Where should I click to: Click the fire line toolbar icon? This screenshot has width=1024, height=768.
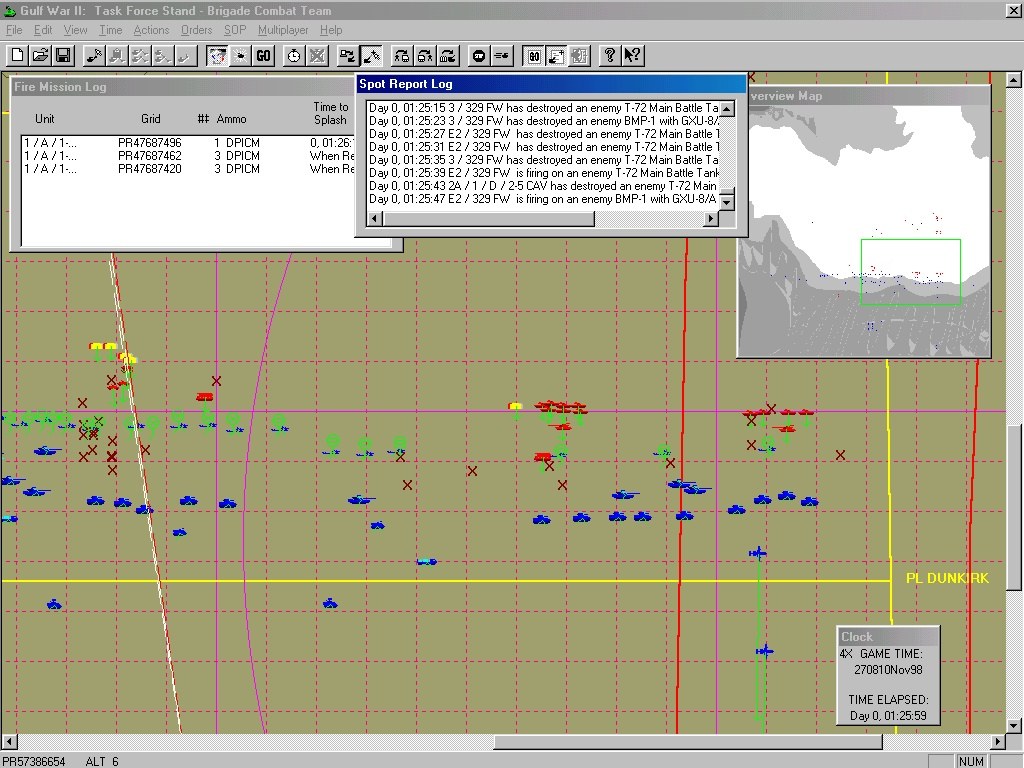502,56
